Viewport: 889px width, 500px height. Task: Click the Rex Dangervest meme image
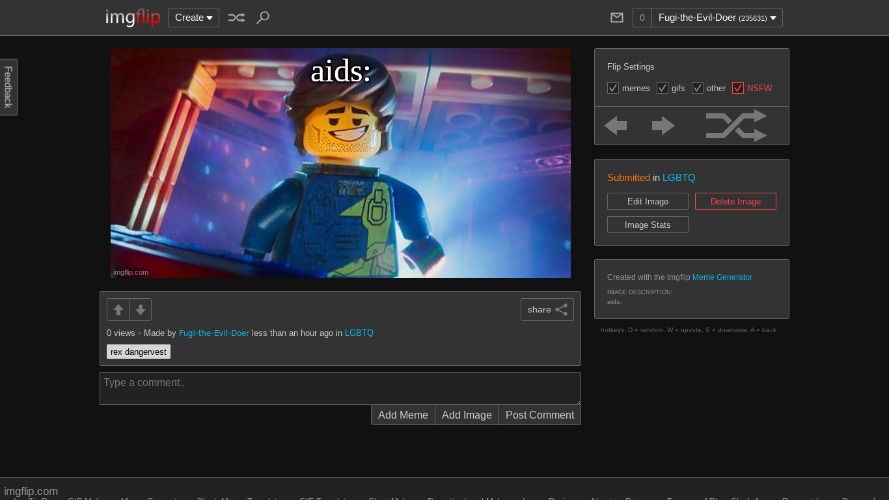point(341,163)
